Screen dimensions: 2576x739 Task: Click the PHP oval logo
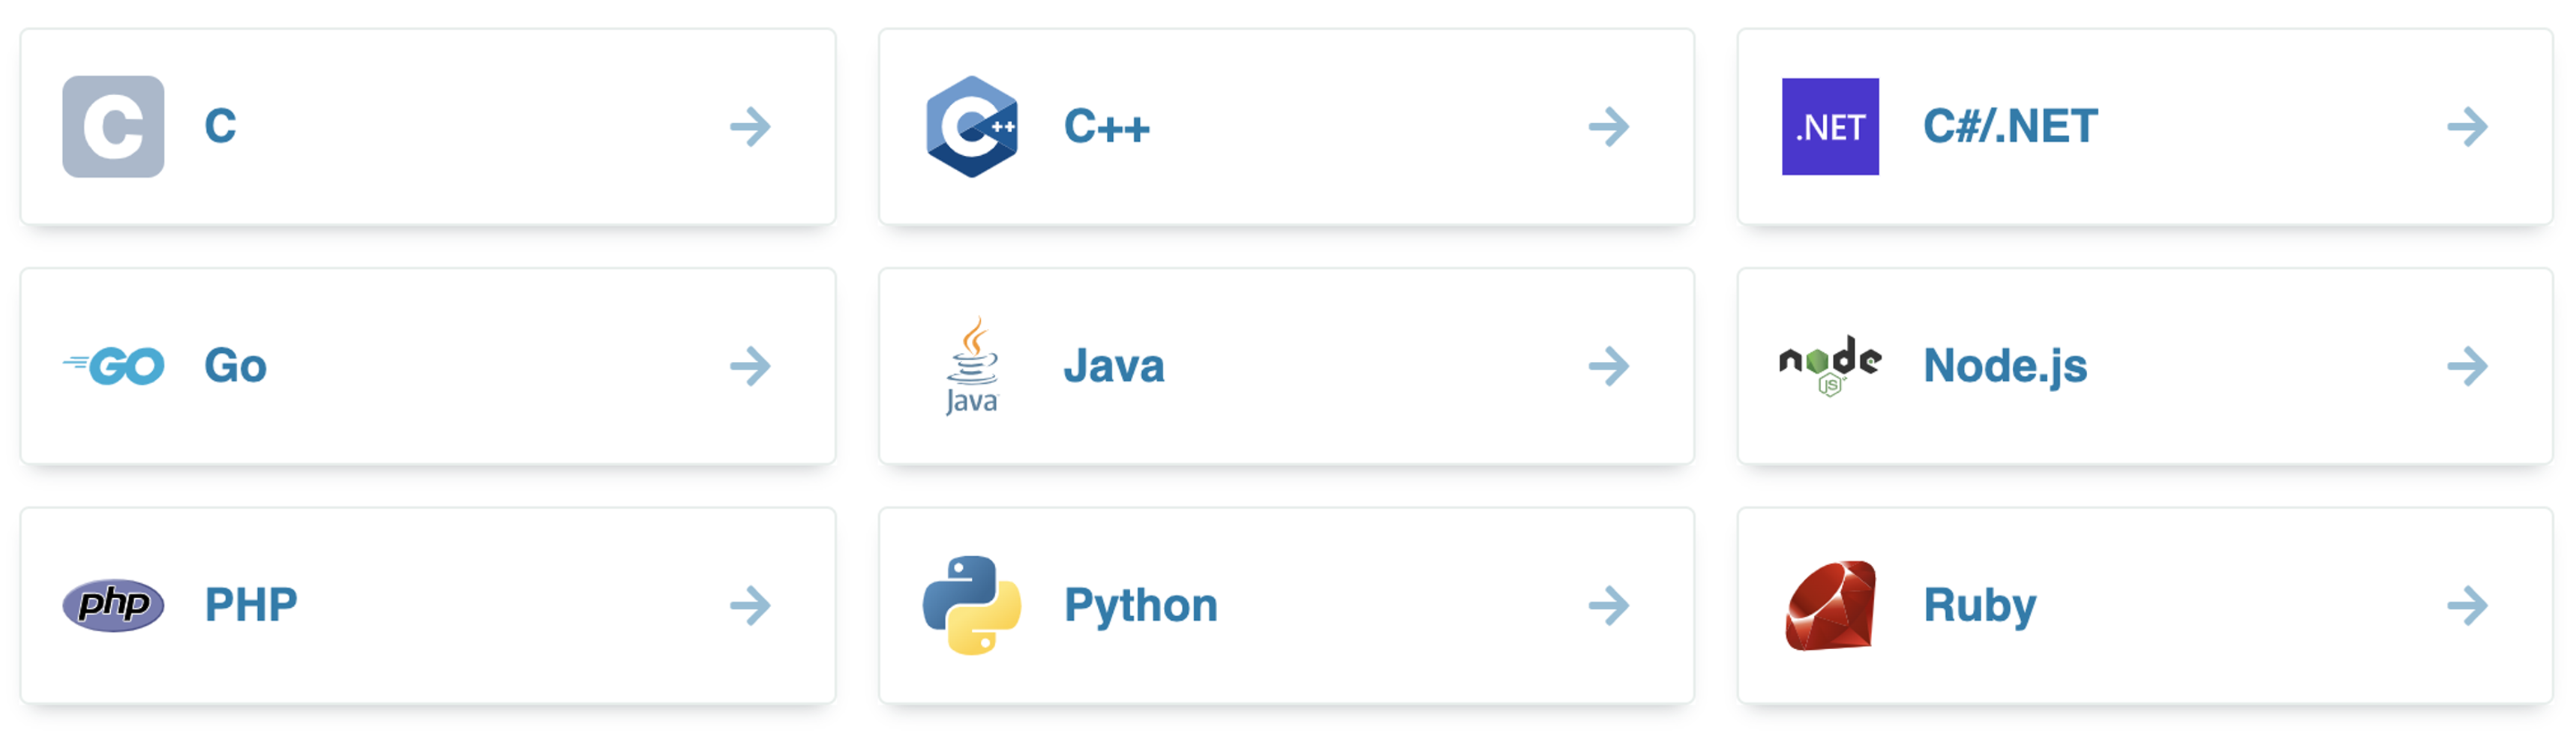(x=113, y=605)
